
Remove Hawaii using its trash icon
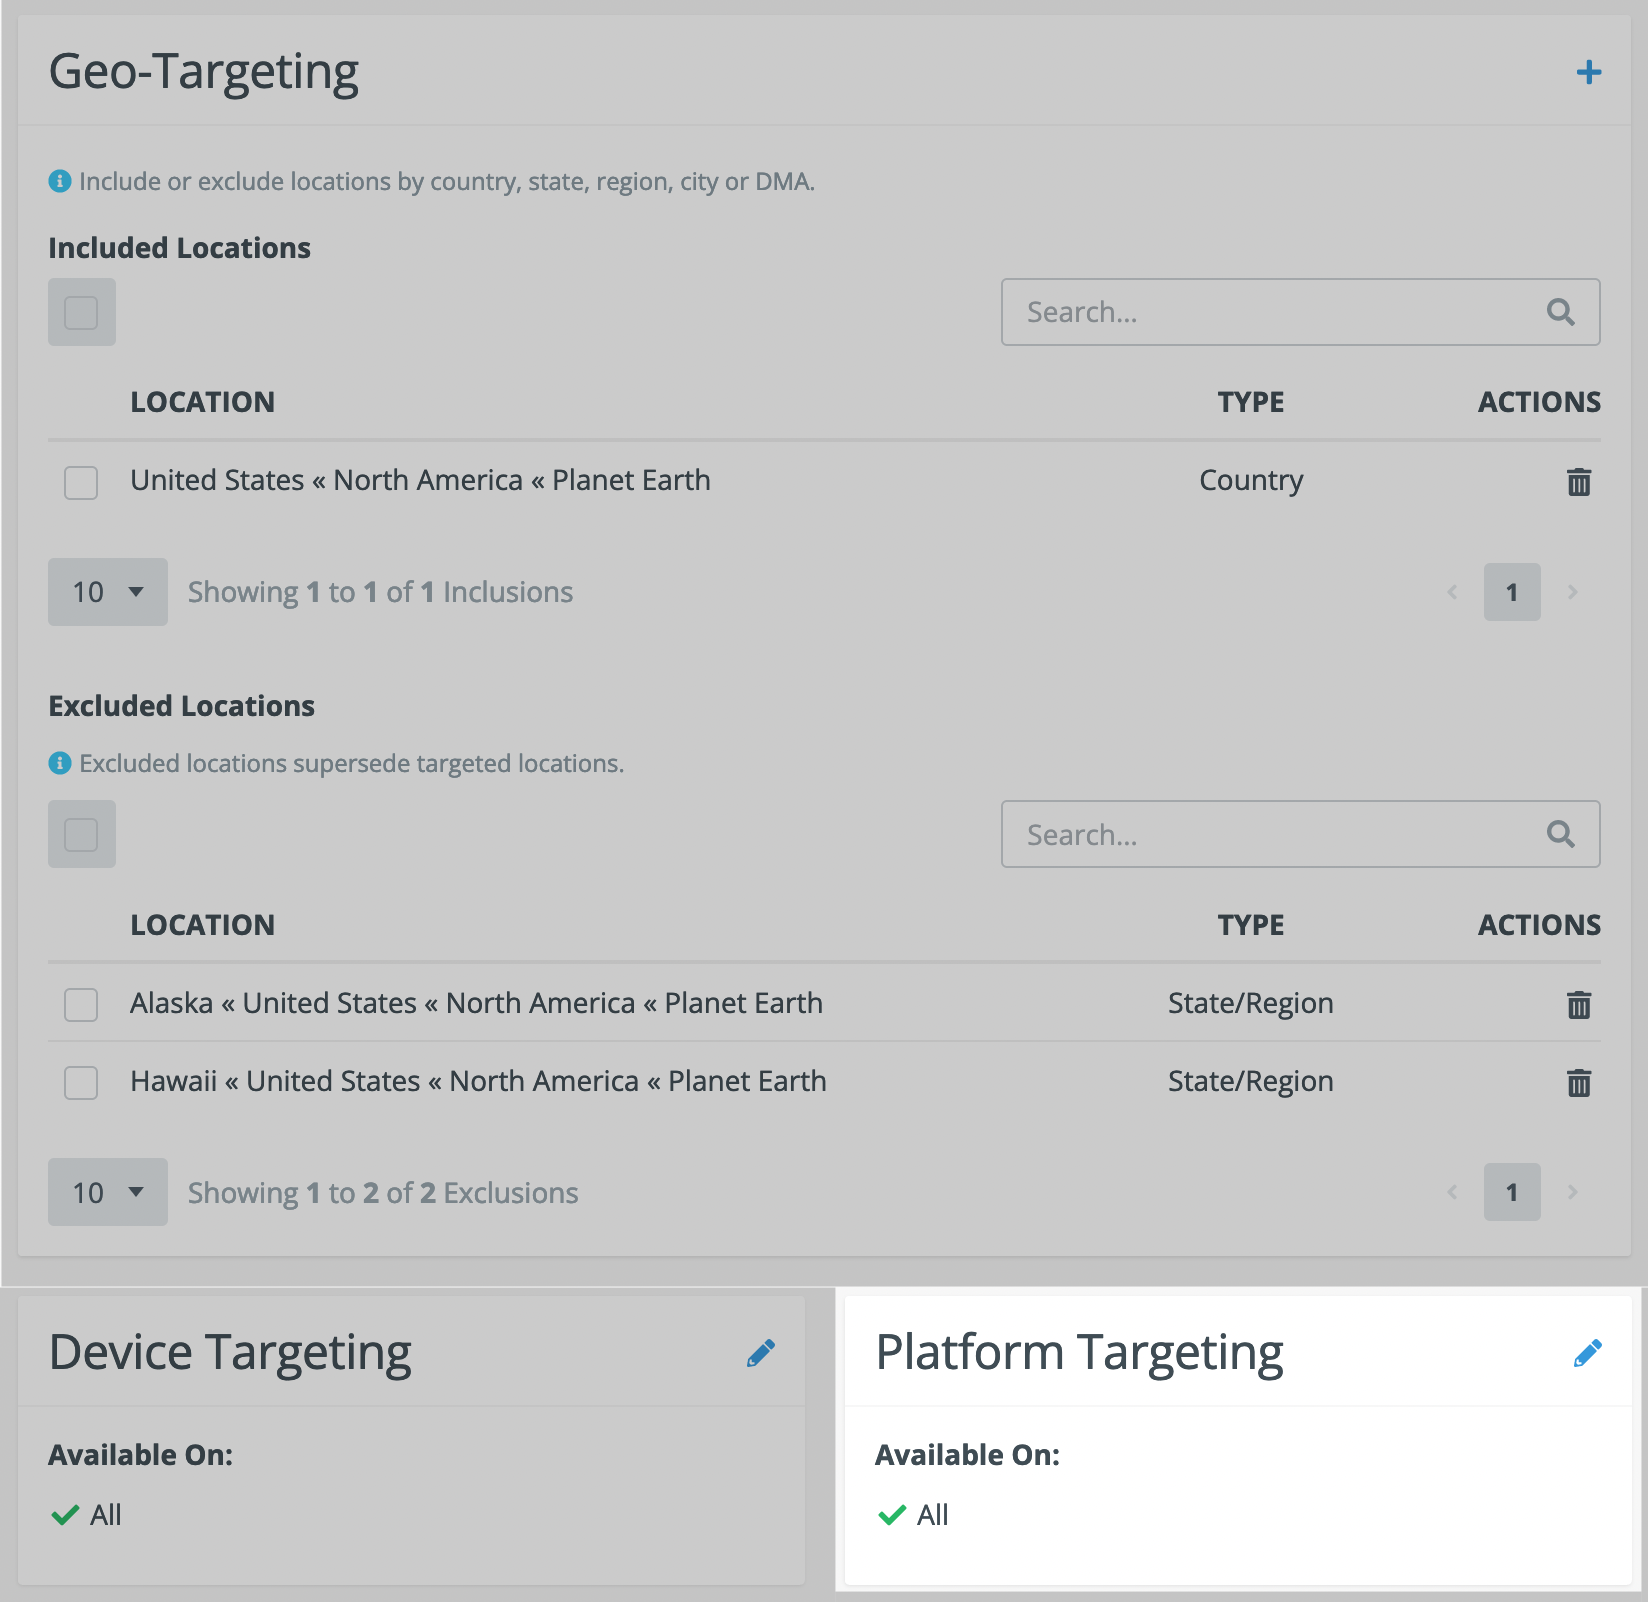tap(1578, 1083)
